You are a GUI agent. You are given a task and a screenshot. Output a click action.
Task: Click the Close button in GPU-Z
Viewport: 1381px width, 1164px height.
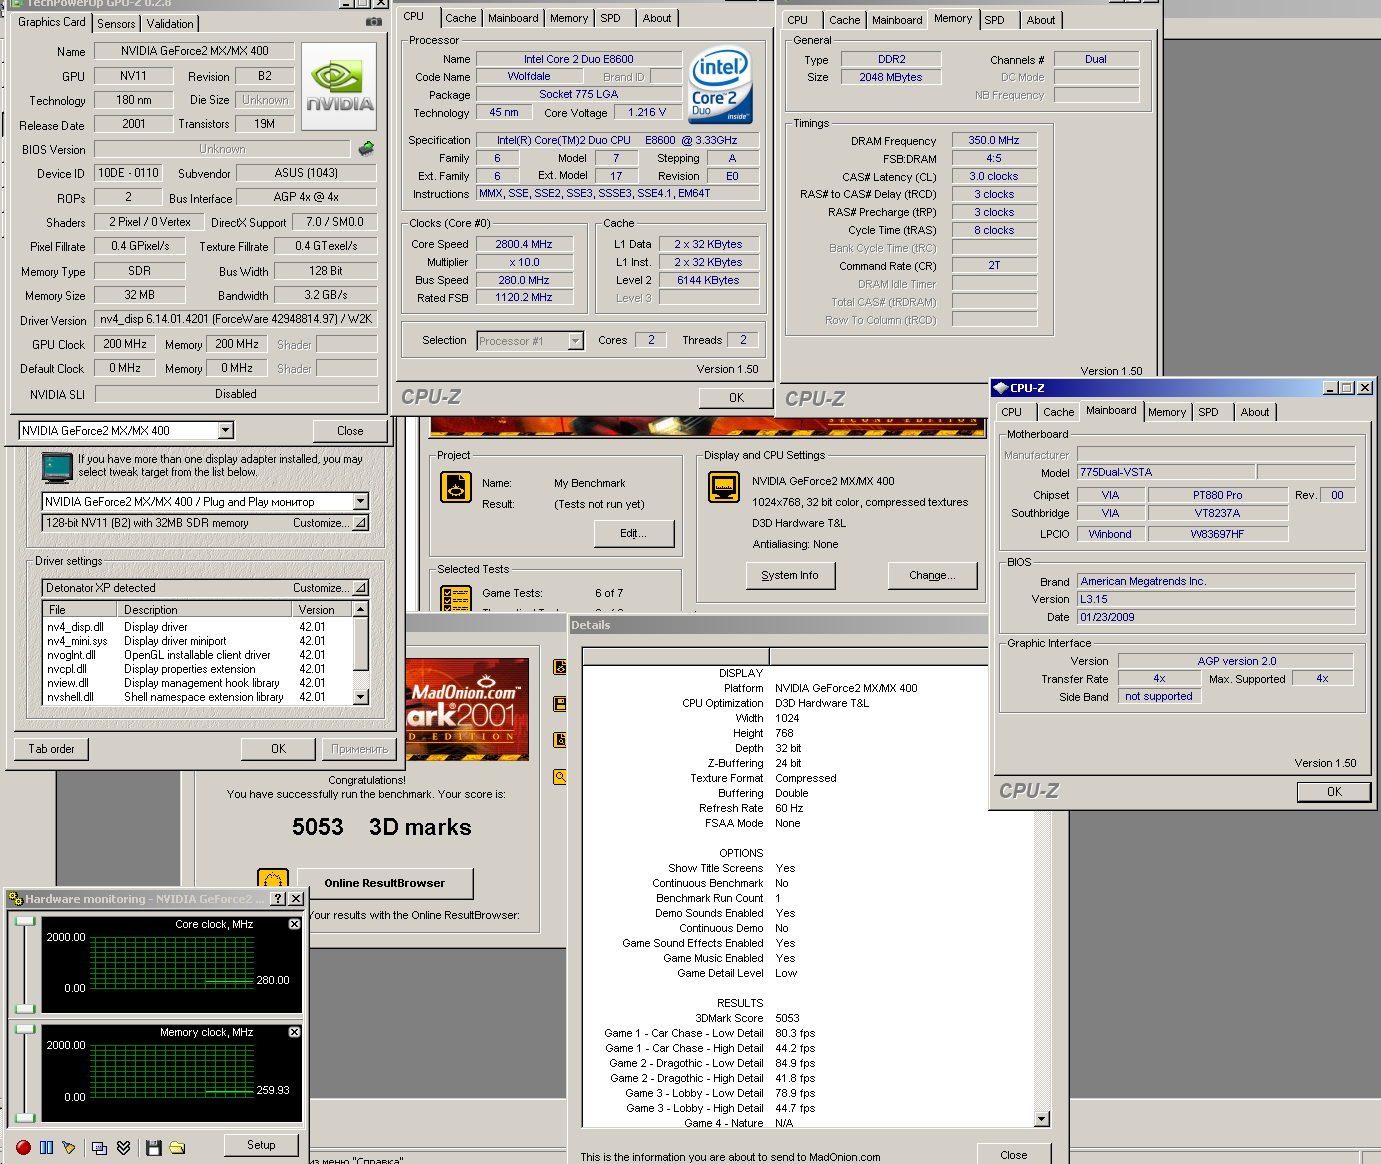[350, 431]
